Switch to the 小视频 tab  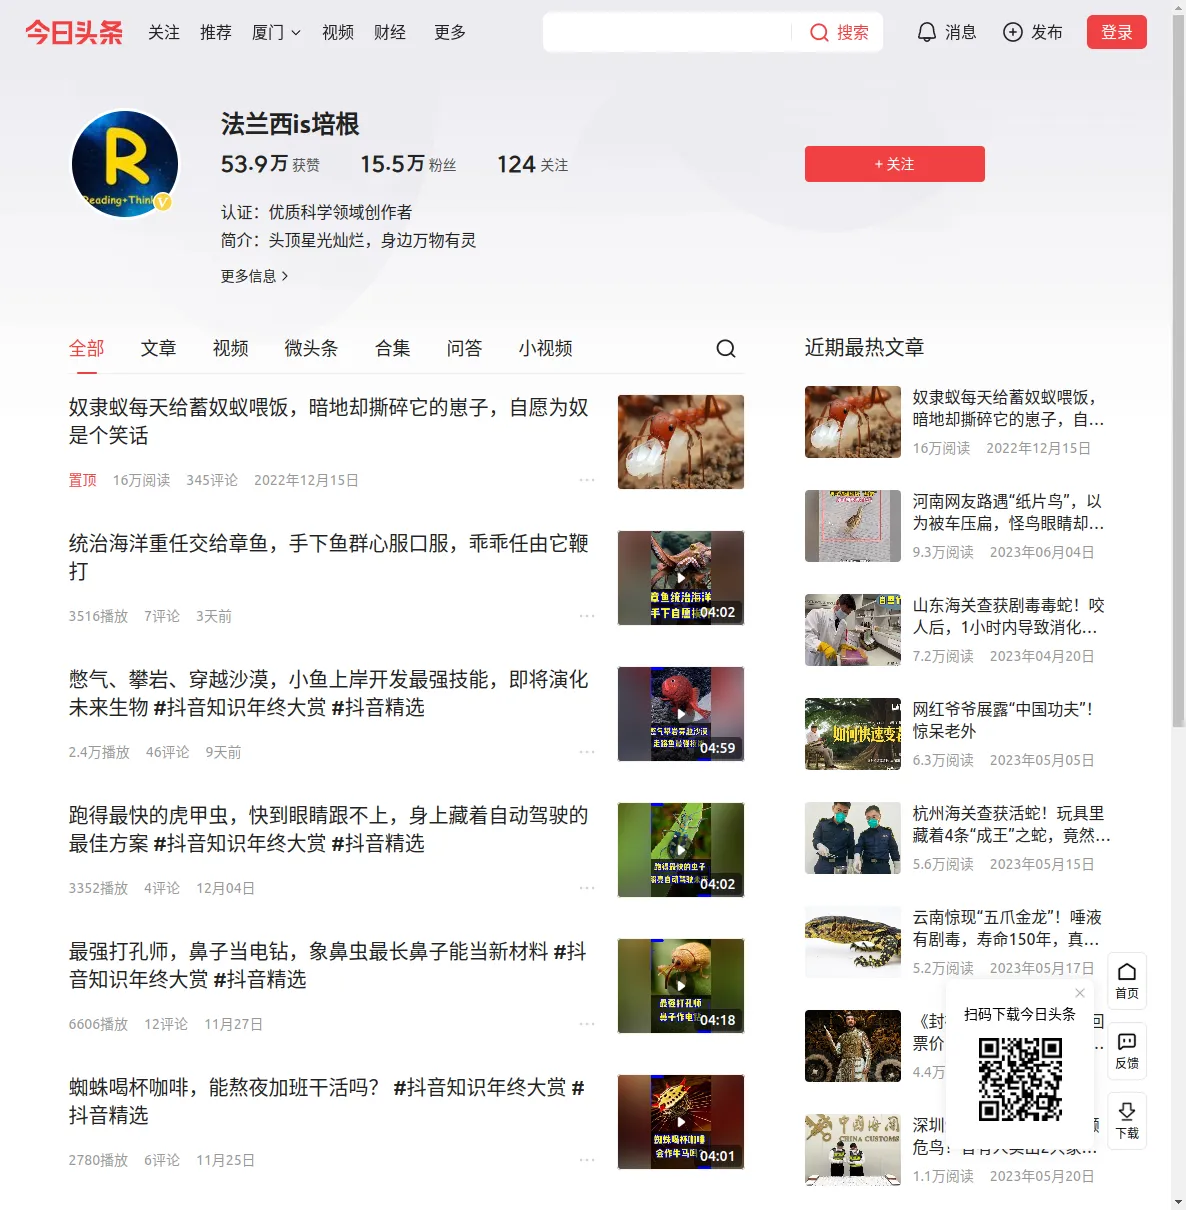(x=546, y=348)
